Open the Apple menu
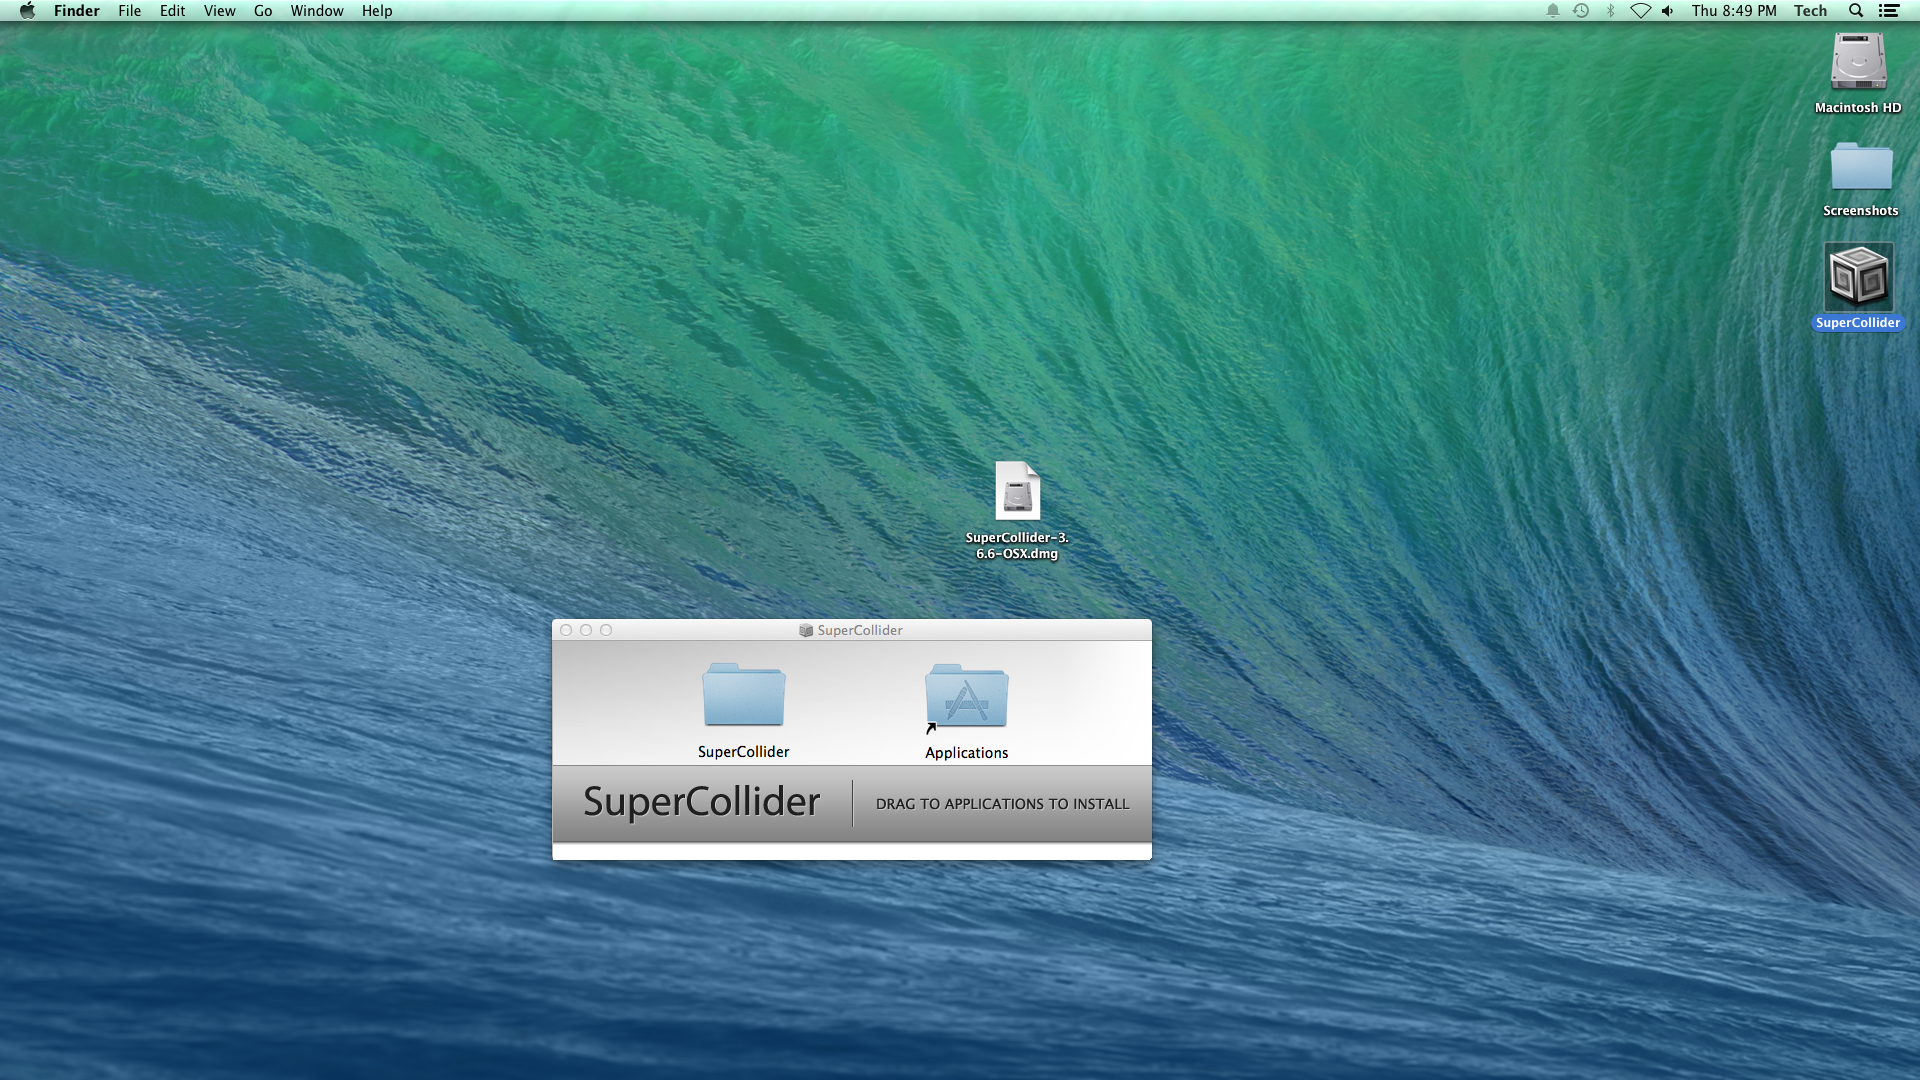The width and height of the screenshot is (1920, 1080). point(27,11)
